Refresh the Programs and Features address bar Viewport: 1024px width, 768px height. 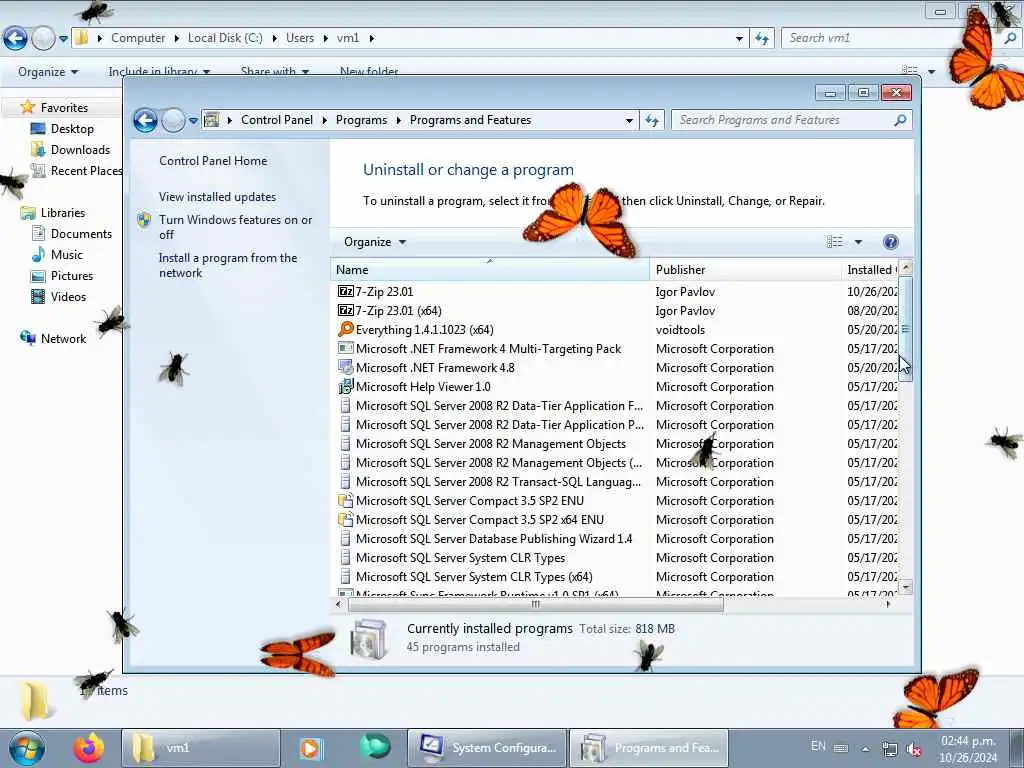652,120
